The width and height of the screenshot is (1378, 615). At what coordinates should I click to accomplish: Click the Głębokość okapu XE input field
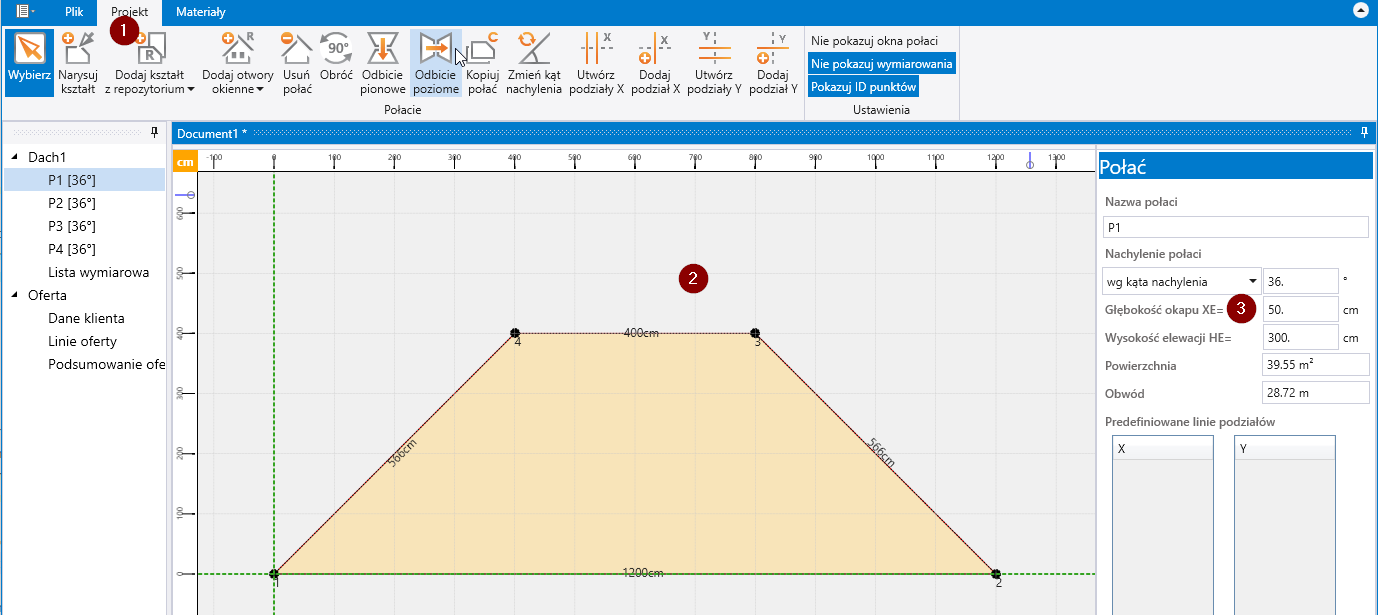coord(1299,309)
